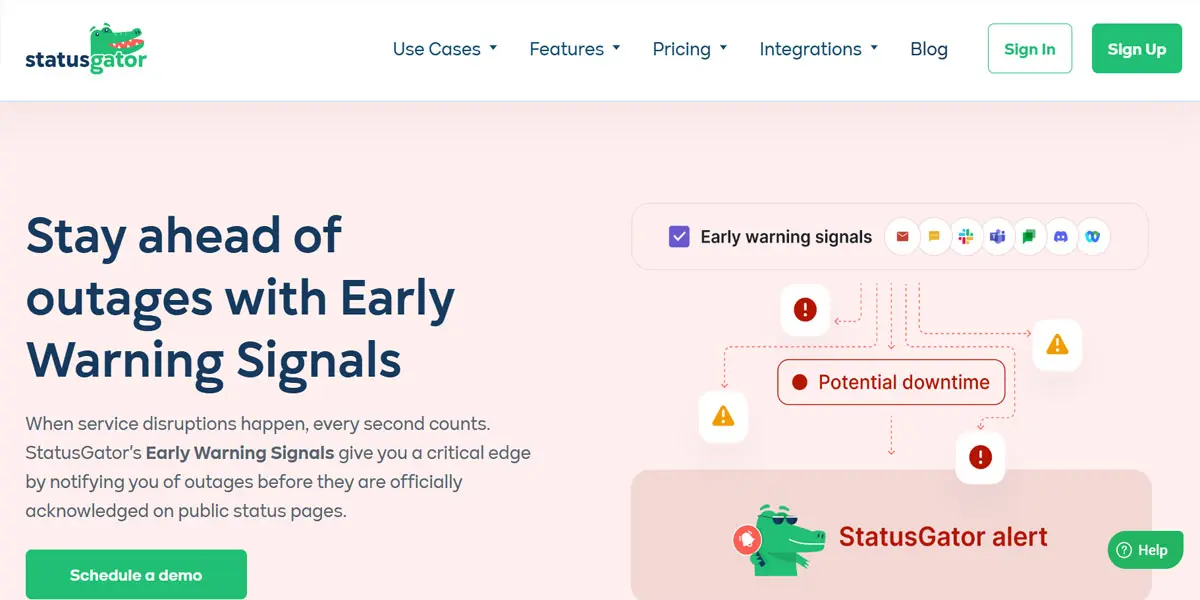The height and width of the screenshot is (600, 1200).
Task: Open the Pricing menu
Action: pyautogui.click(x=690, y=49)
